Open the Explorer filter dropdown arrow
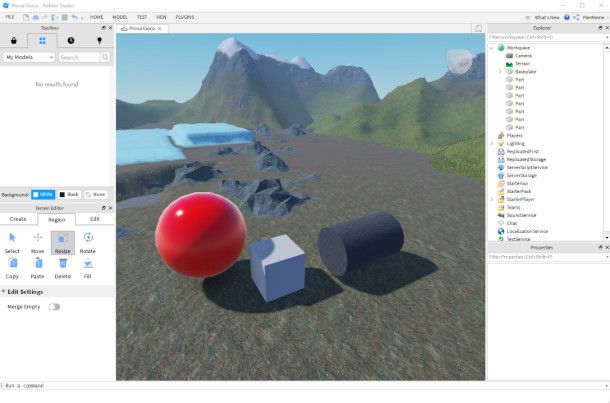The image size is (610, 403). click(x=607, y=37)
